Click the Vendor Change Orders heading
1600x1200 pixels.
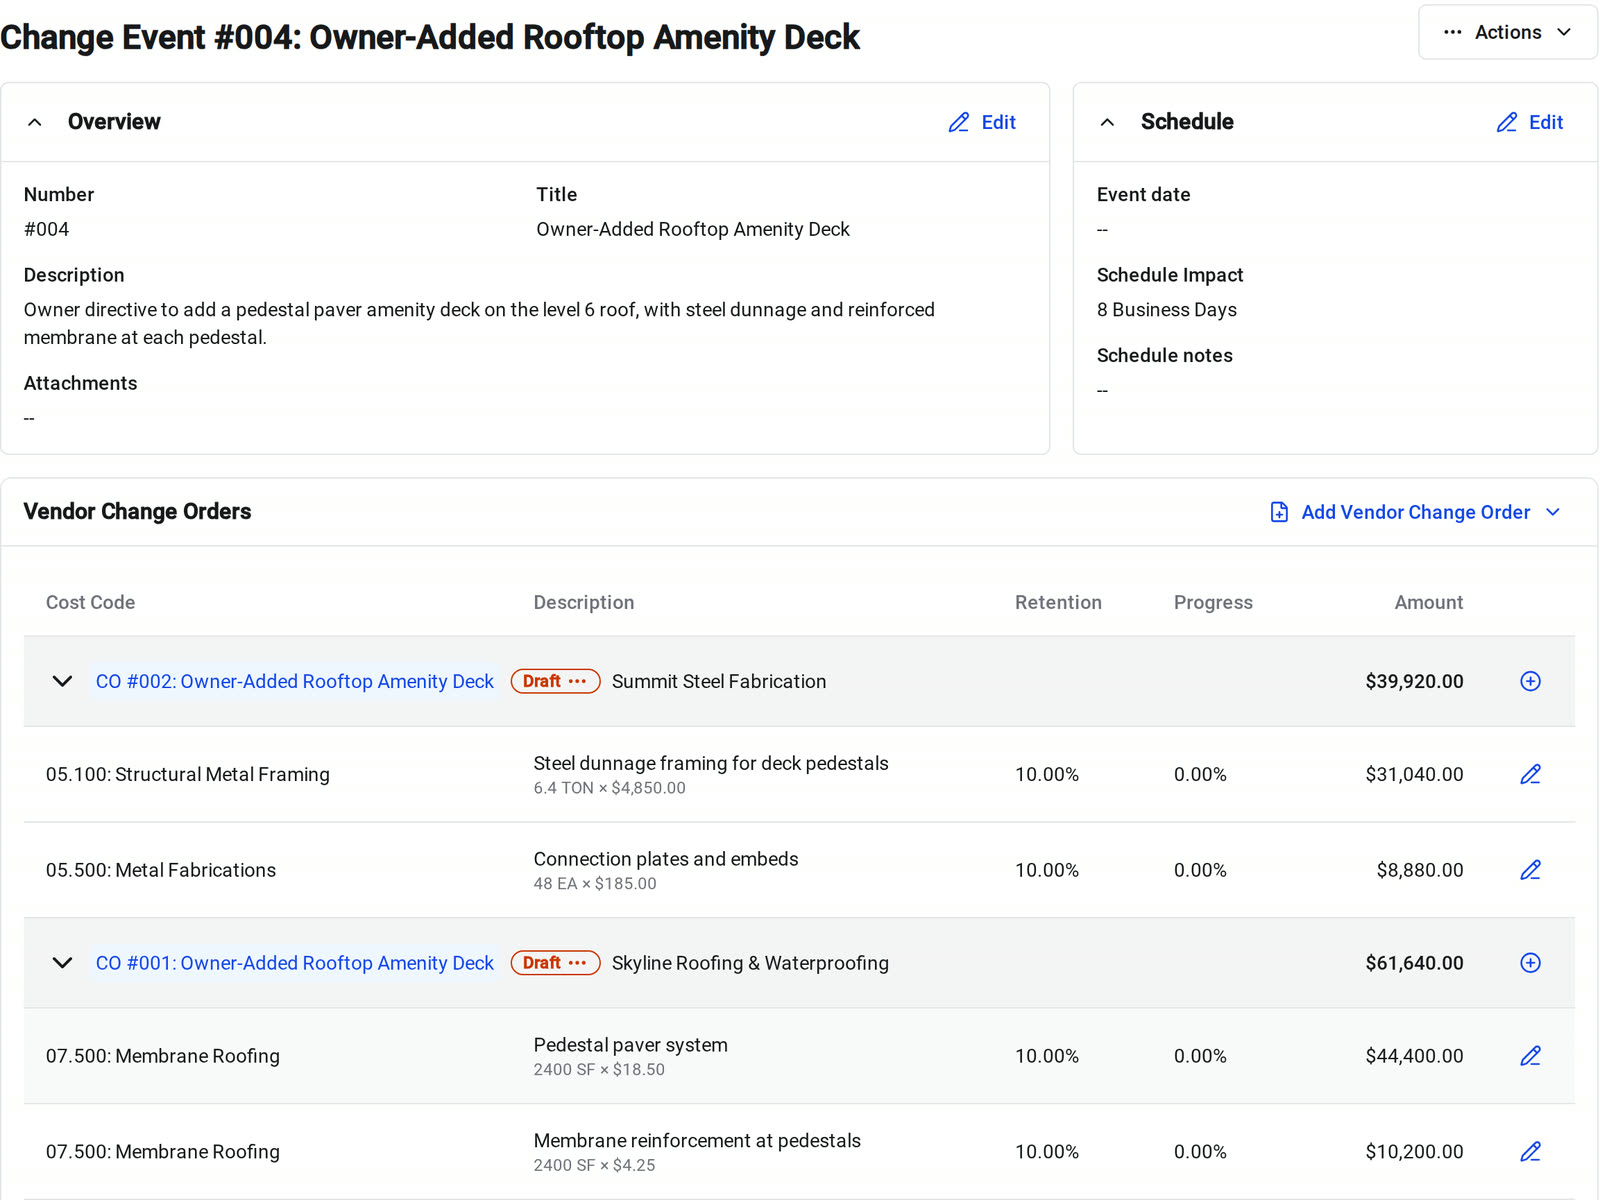coord(137,512)
